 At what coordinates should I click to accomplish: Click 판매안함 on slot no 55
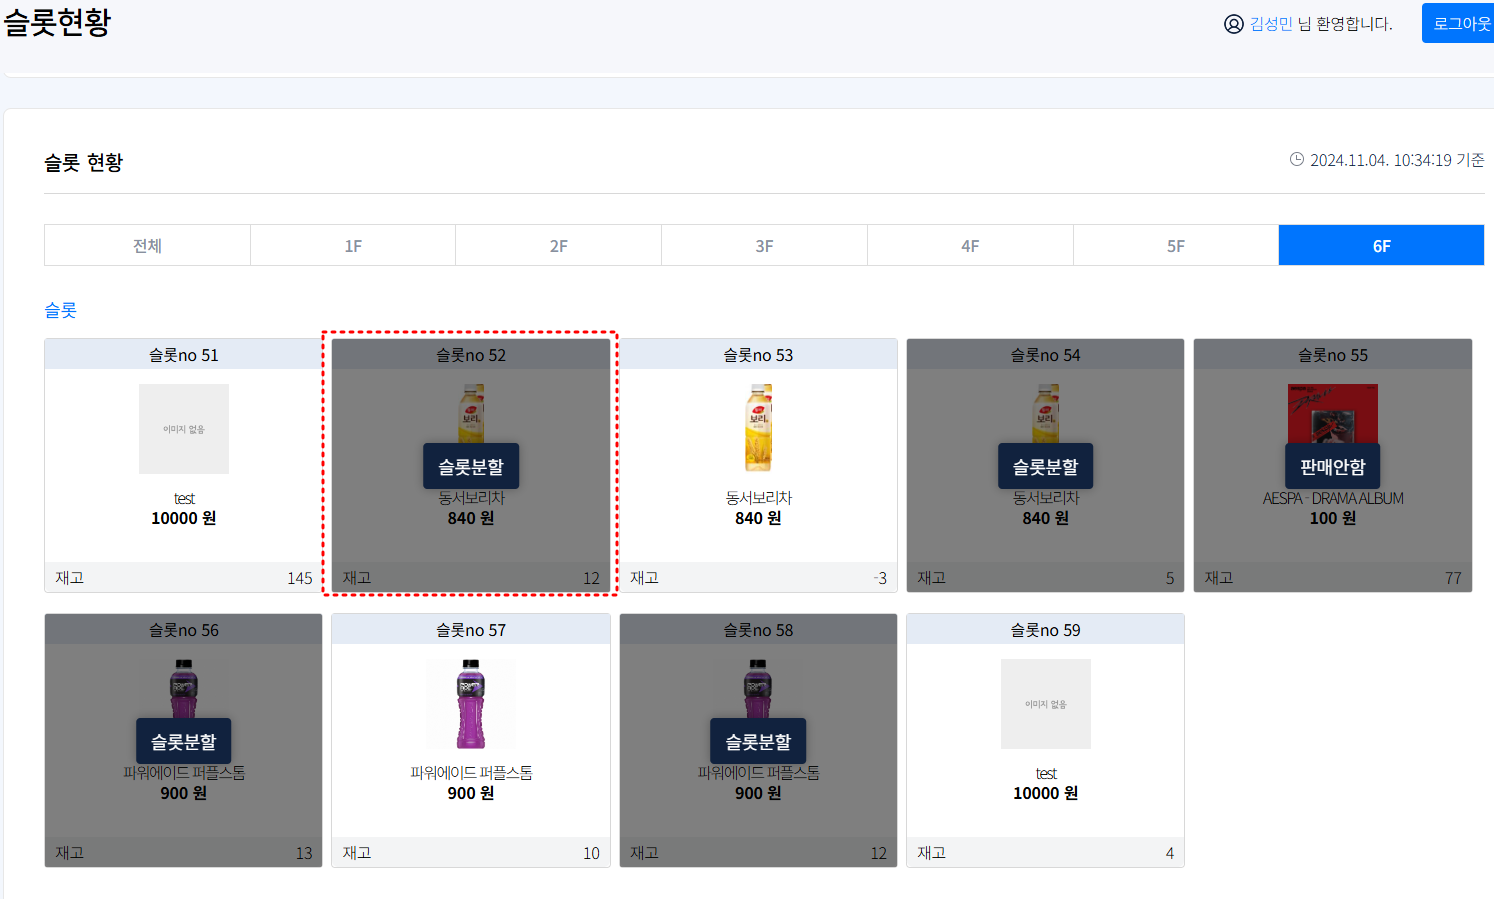[1332, 465]
